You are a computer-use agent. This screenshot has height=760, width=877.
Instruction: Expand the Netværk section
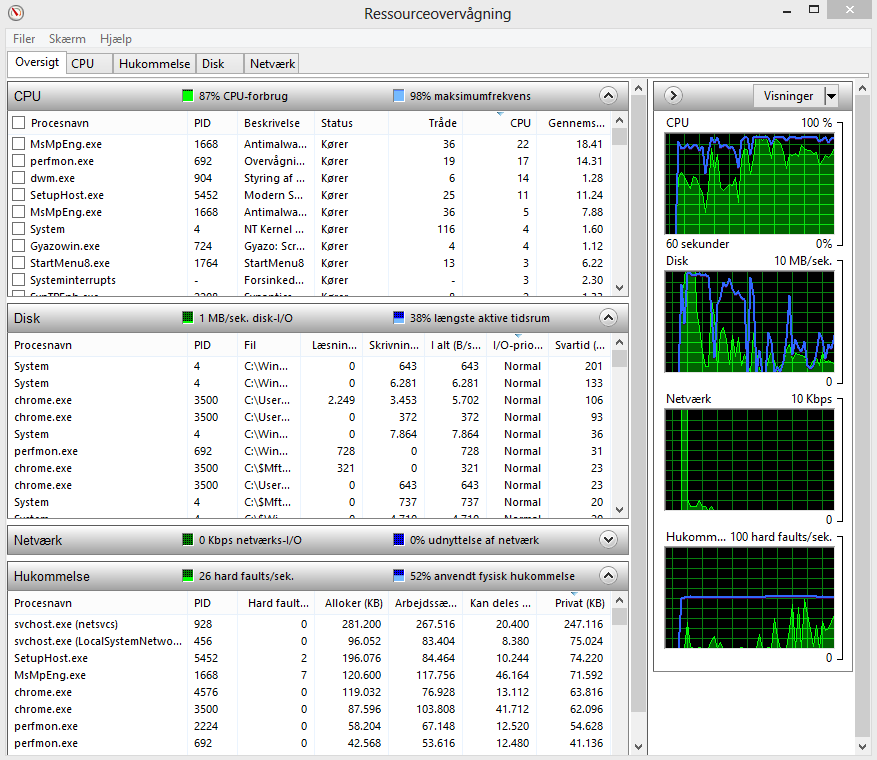(x=609, y=540)
